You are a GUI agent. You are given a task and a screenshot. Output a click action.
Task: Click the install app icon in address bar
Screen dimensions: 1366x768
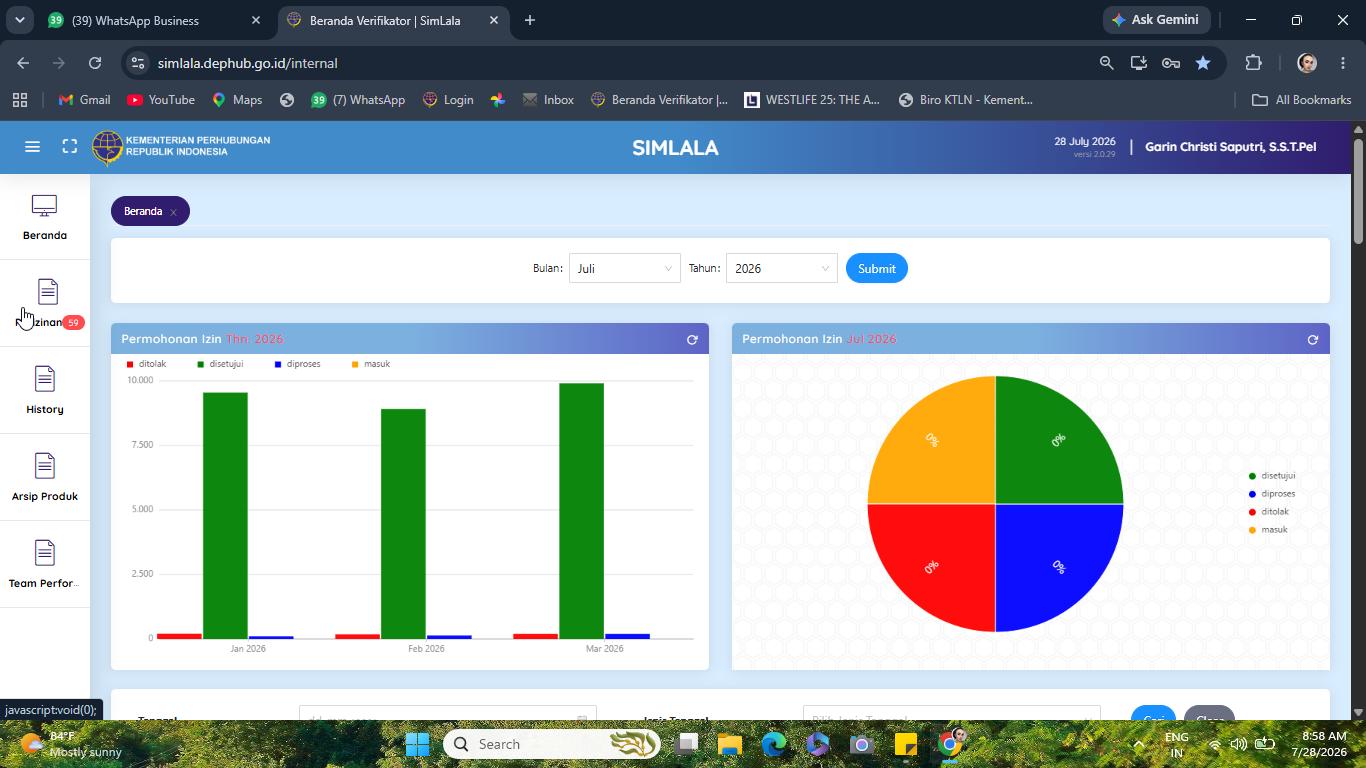(x=1138, y=63)
